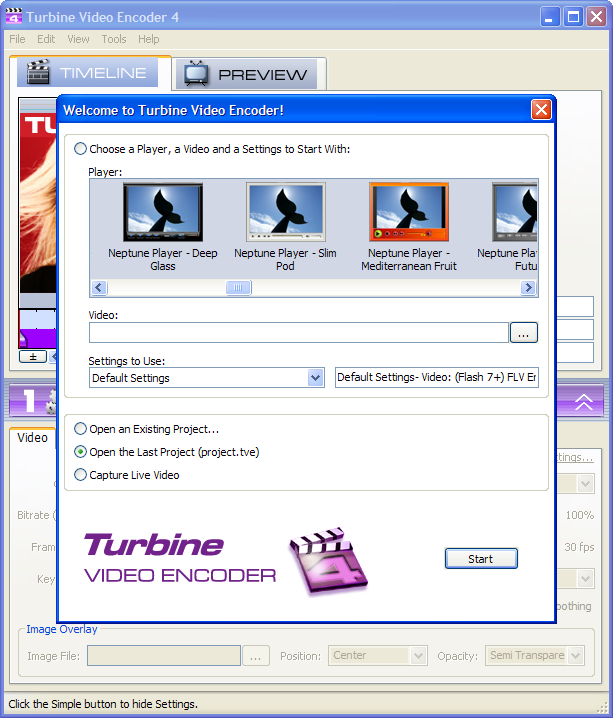Click the plus/minus zoom button under timeline
The height and width of the screenshot is (718, 613).
pyautogui.click(x=33, y=356)
